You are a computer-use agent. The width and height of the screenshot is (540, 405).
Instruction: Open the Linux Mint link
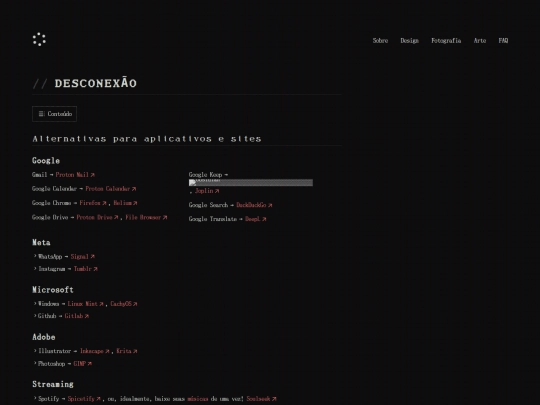point(85,304)
